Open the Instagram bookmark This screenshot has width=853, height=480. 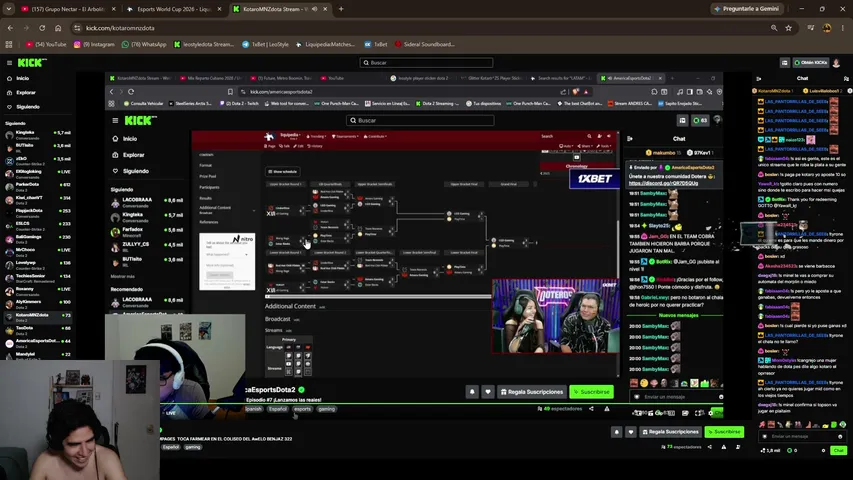pos(94,45)
